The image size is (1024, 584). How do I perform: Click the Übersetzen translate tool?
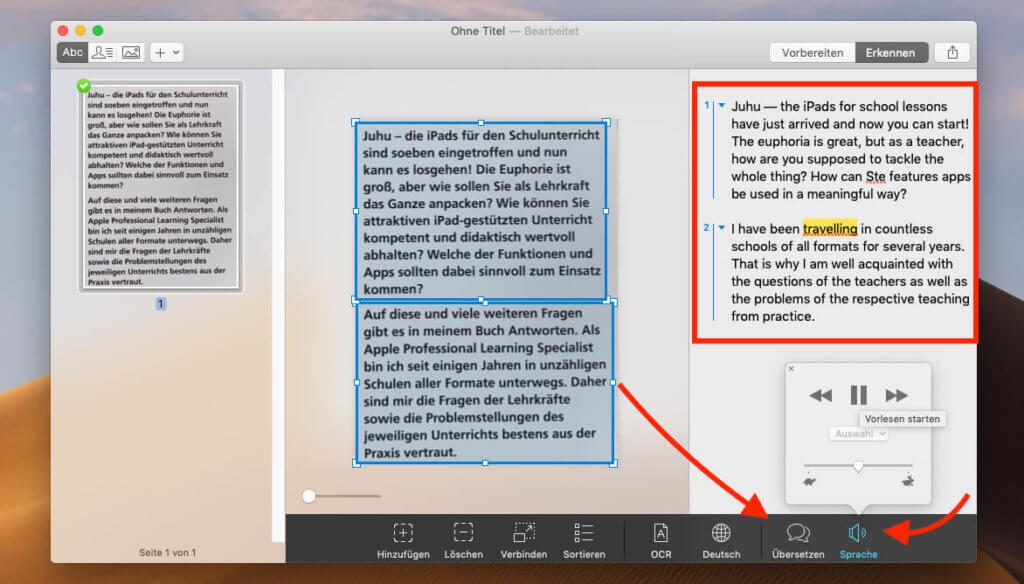798,541
